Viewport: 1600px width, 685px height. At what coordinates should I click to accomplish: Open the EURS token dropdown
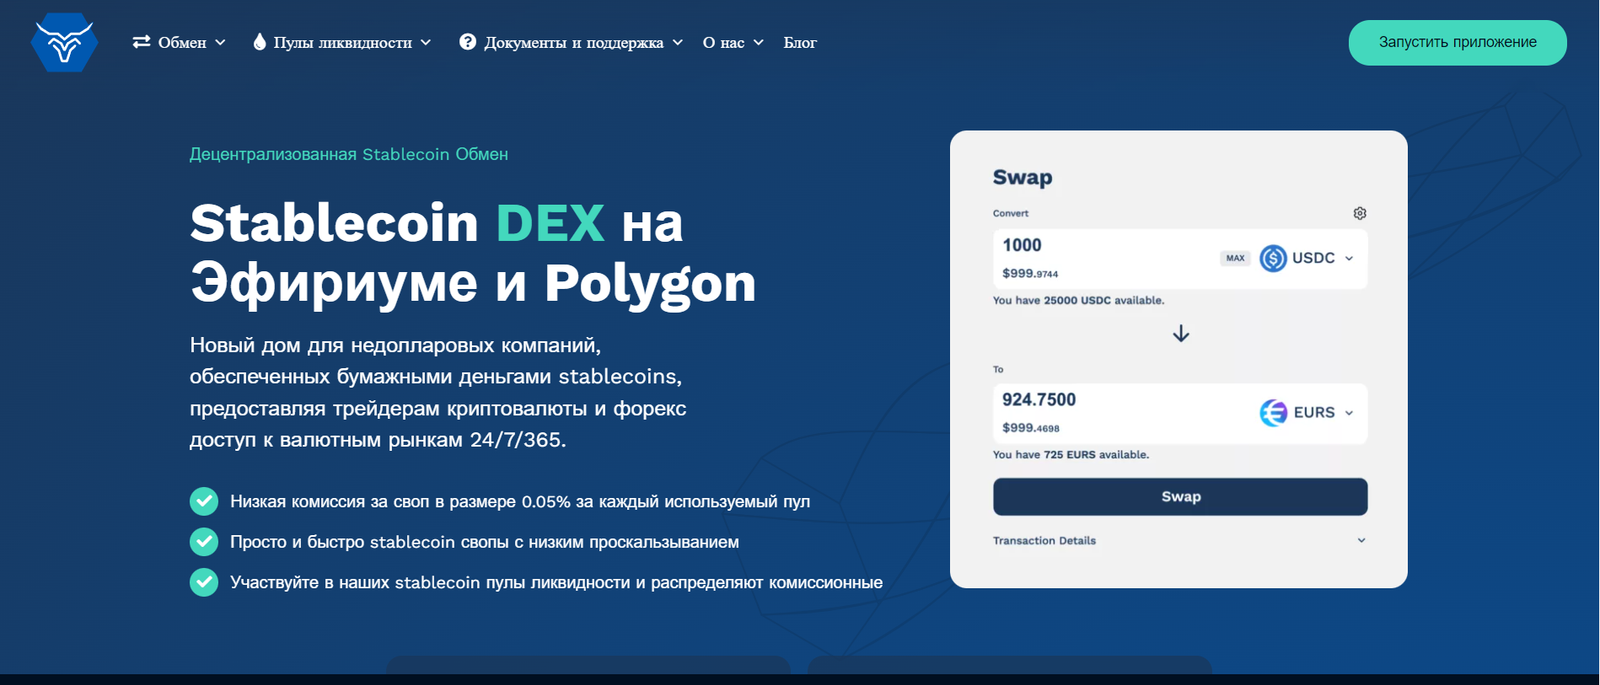click(x=1307, y=412)
